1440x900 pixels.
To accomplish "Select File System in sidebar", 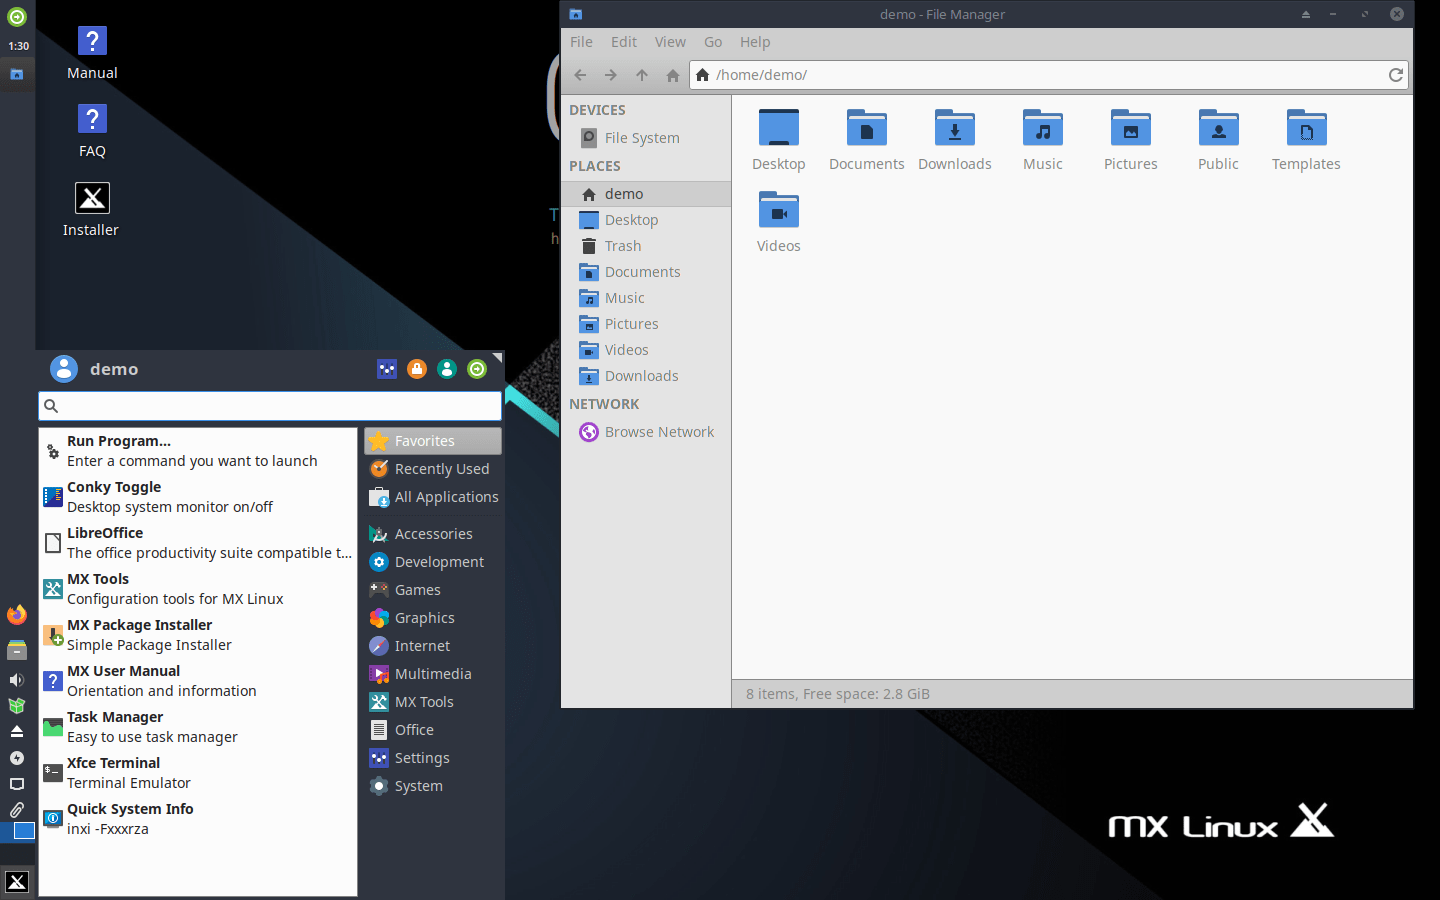I will coord(646,138).
